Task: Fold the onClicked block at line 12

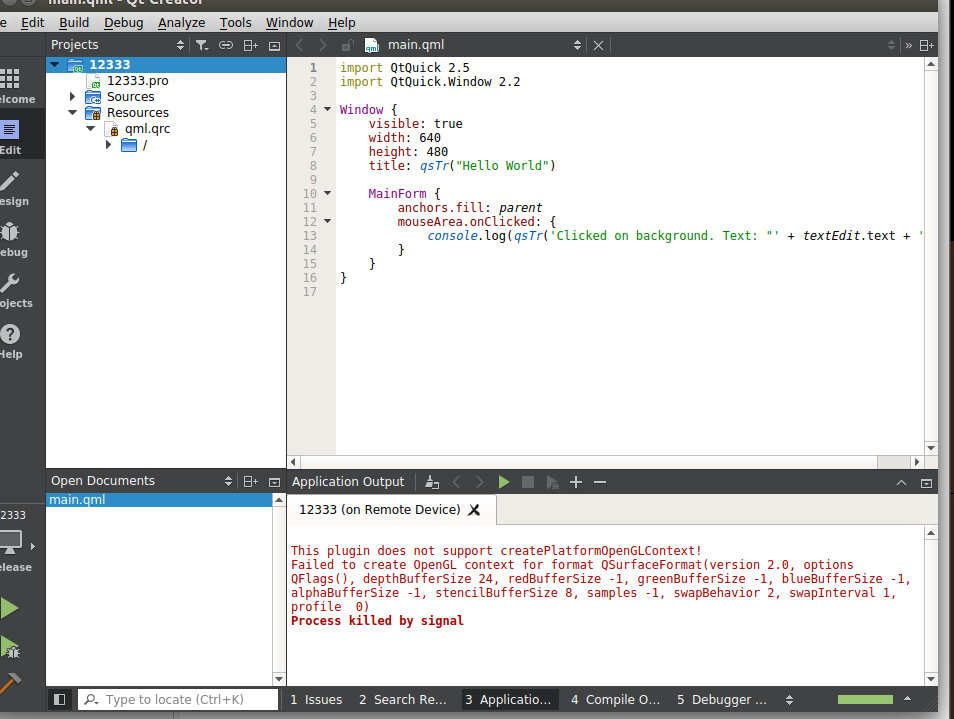Action: [x=327, y=221]
